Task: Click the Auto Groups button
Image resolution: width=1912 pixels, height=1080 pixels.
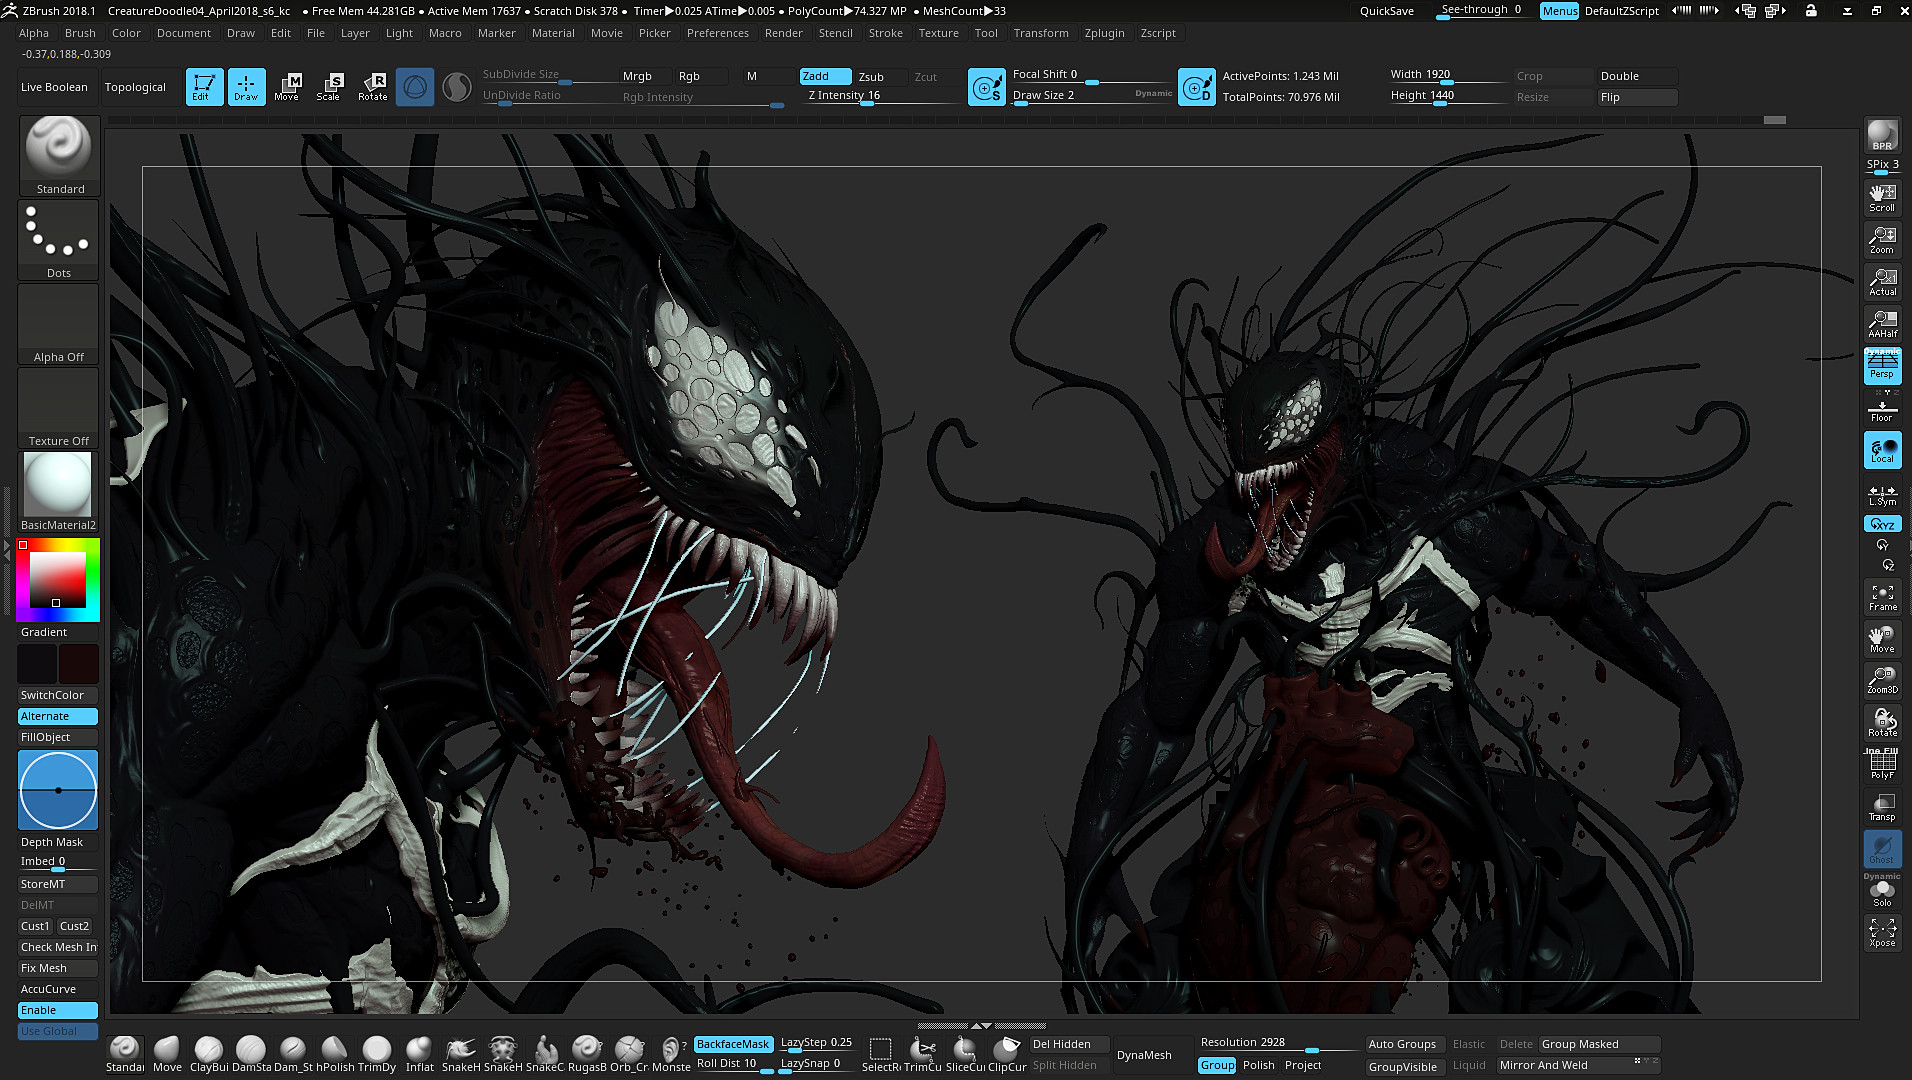Action: pyautogui.click(x=1402, y=1044)
